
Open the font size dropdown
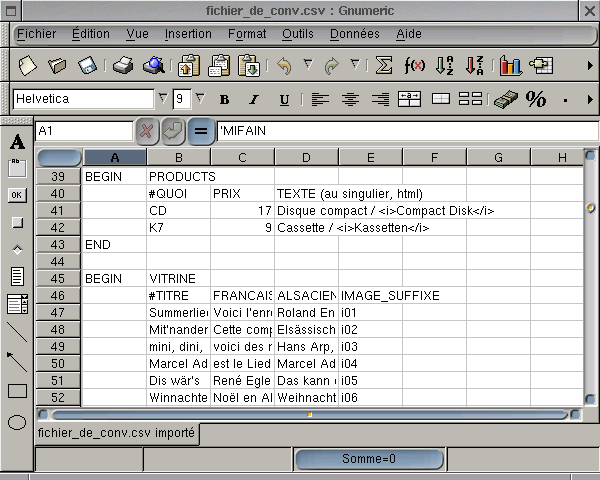[199, 98]
